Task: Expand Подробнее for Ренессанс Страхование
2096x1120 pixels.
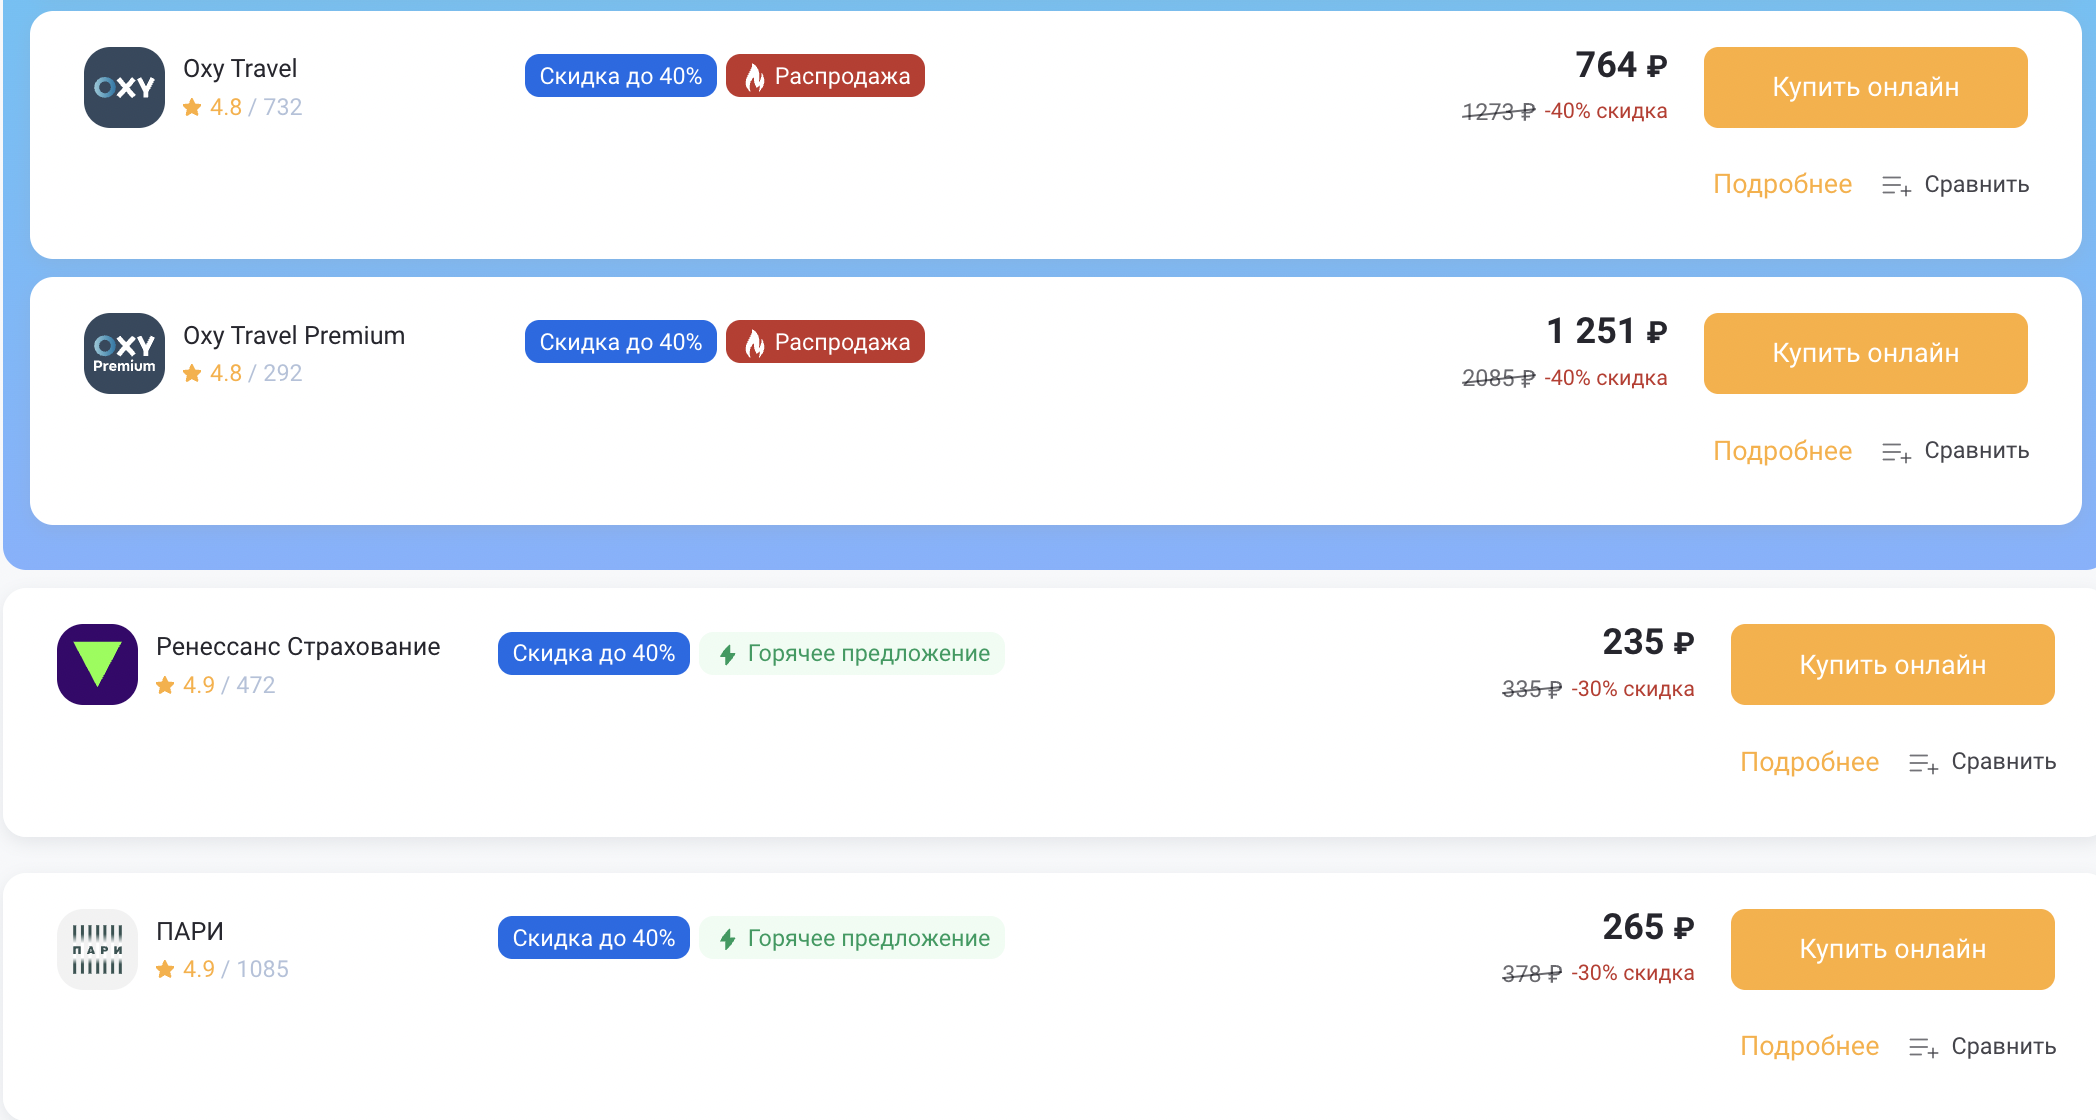Action: (x=1809, y=762)
